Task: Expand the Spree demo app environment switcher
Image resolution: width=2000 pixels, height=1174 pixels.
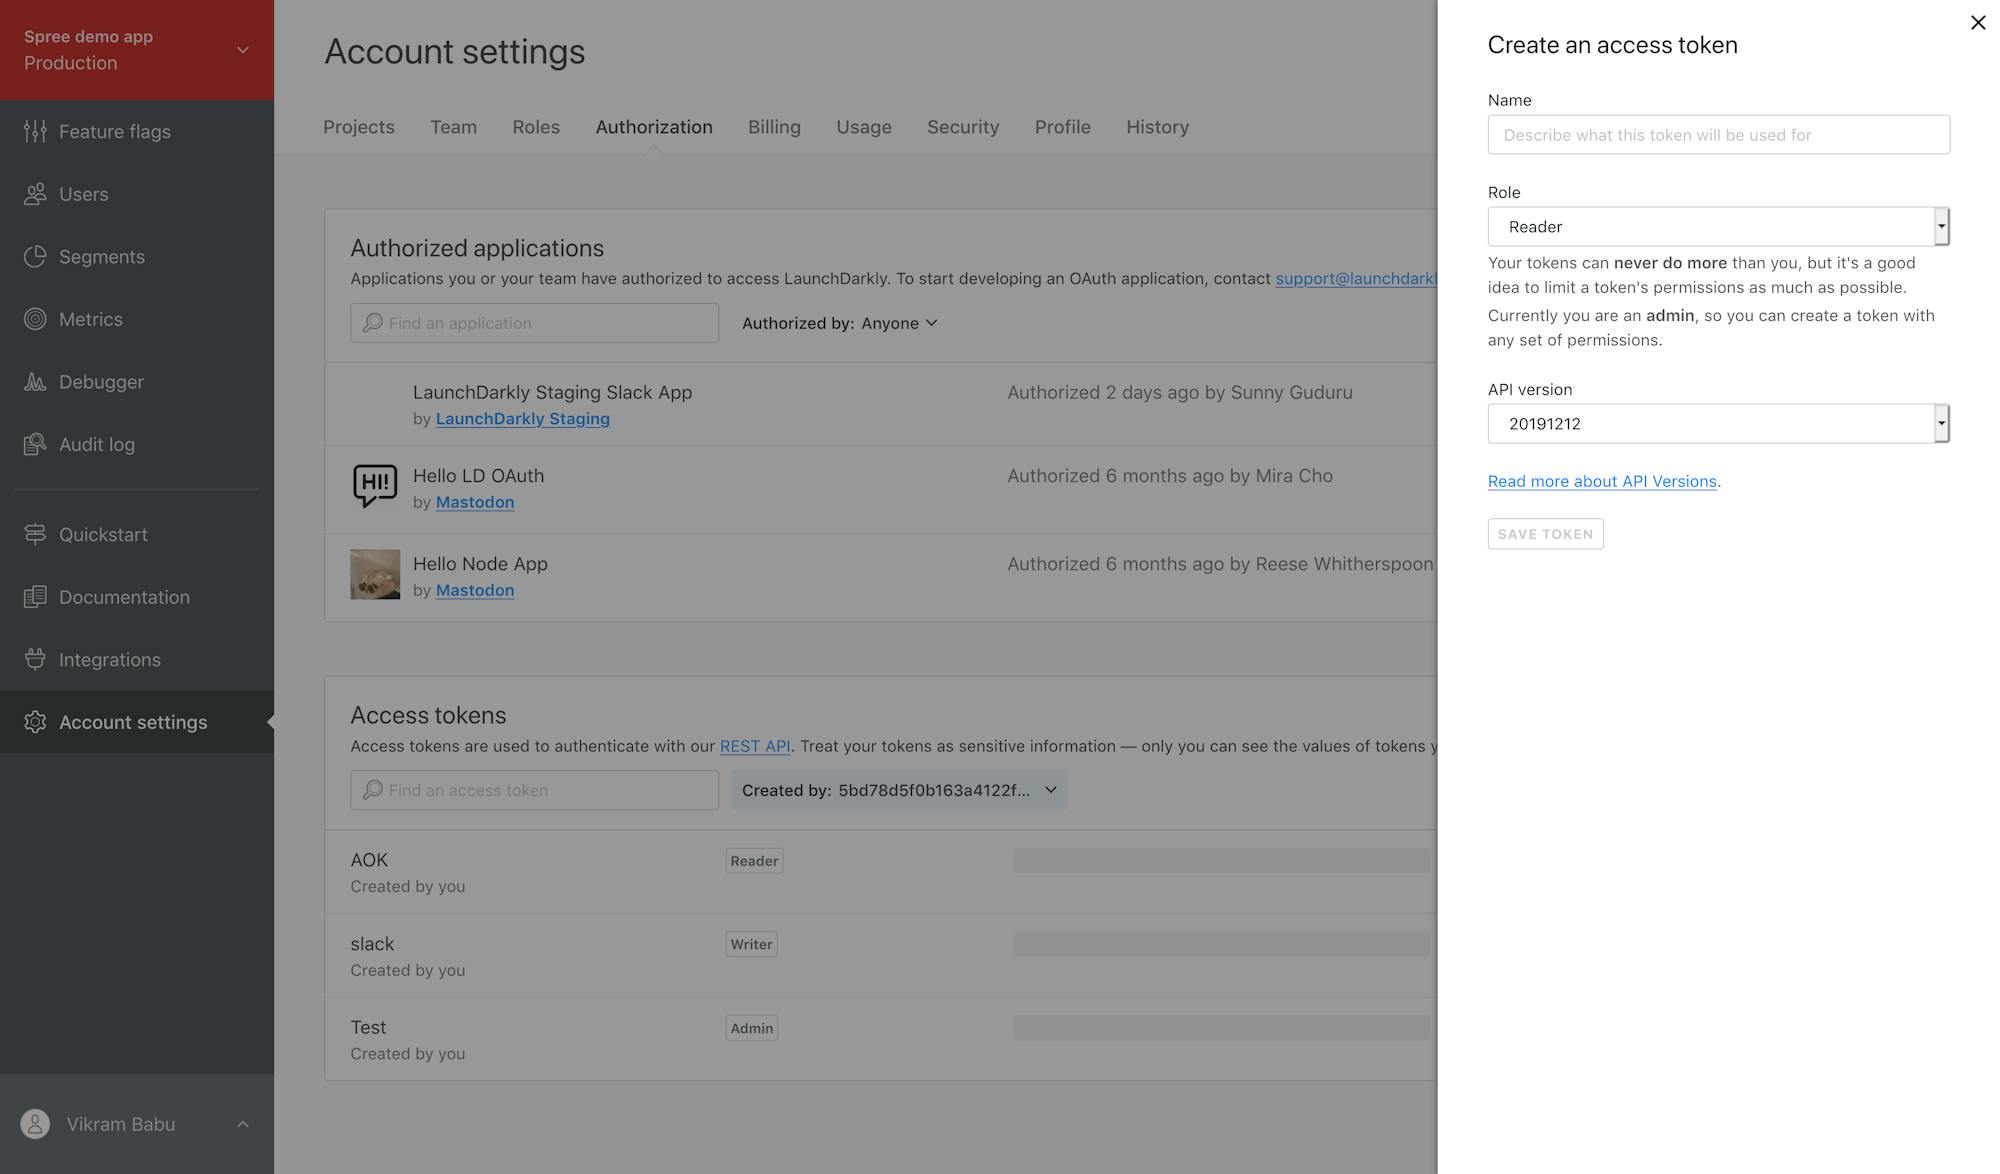Action: [242, 50]
